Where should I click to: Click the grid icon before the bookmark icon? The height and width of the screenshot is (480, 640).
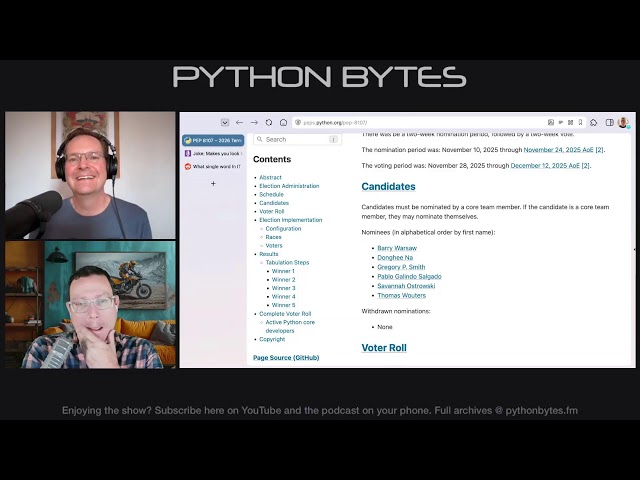pyautogui.click(x=571, y=122)
